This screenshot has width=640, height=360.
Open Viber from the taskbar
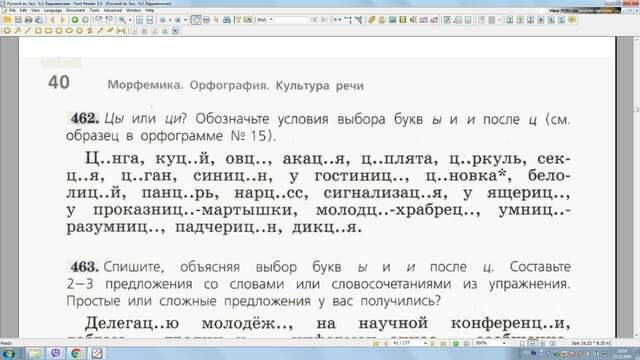click(56, 353)
